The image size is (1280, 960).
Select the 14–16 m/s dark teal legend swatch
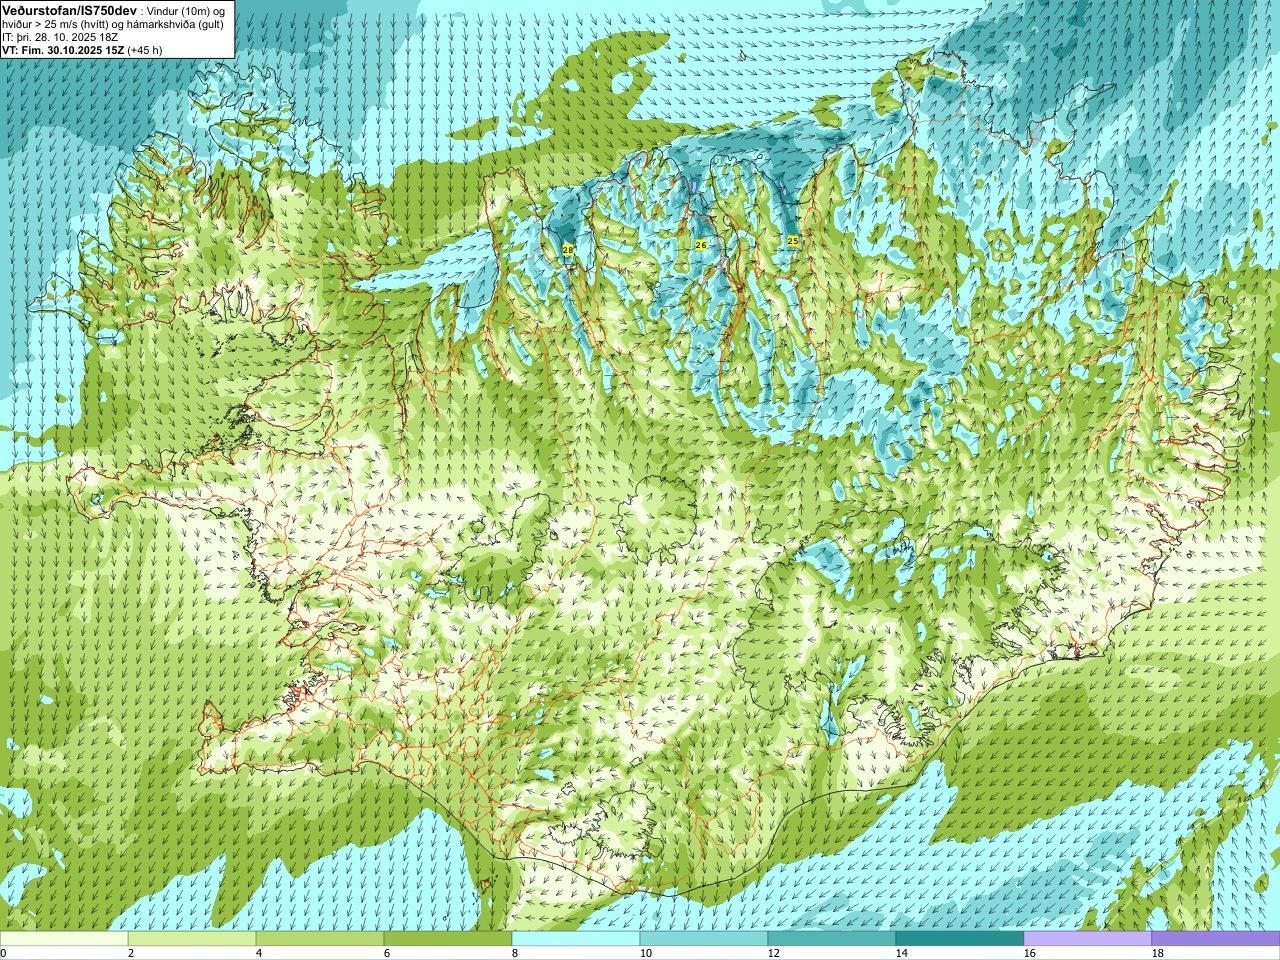click(960, 939)
